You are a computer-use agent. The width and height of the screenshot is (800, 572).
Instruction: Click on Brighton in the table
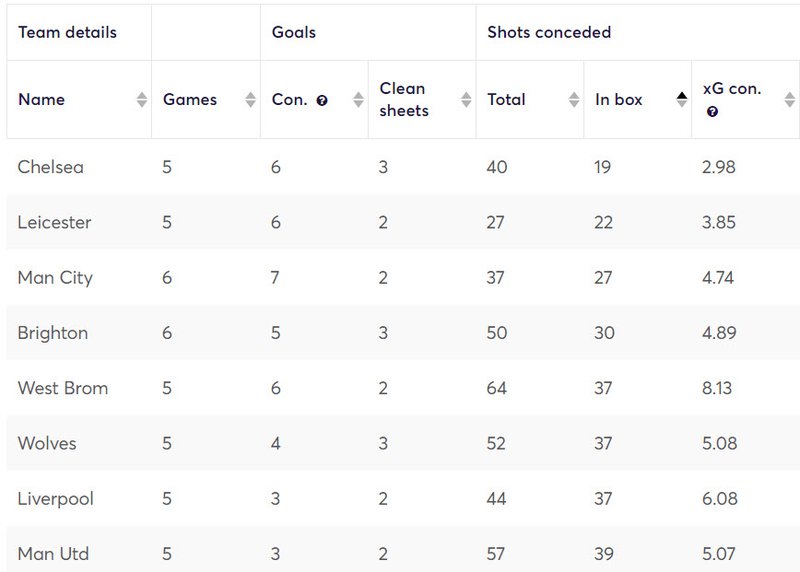[x=53, y=333]
